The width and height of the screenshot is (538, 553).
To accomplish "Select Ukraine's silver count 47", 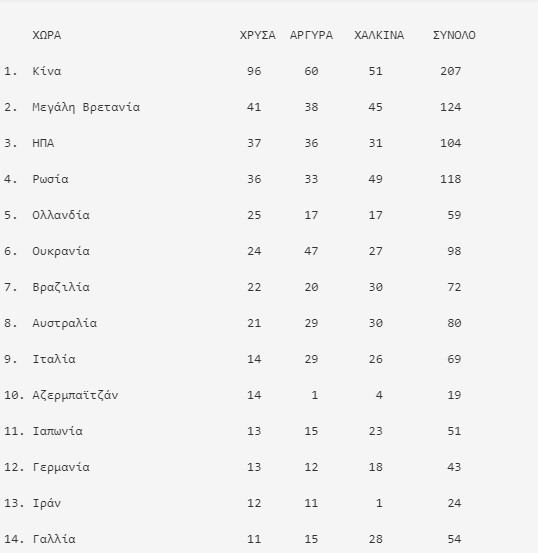I will 311,251.
